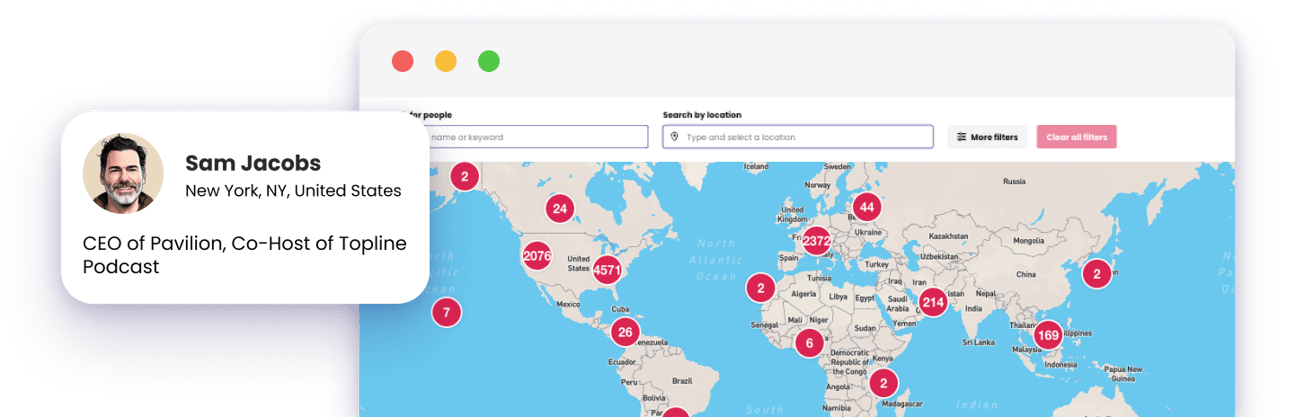This screenshot has height=417, width=1296.
Task: Open the 26 cluster marker near Venezuela
Action: click(625, 332)
